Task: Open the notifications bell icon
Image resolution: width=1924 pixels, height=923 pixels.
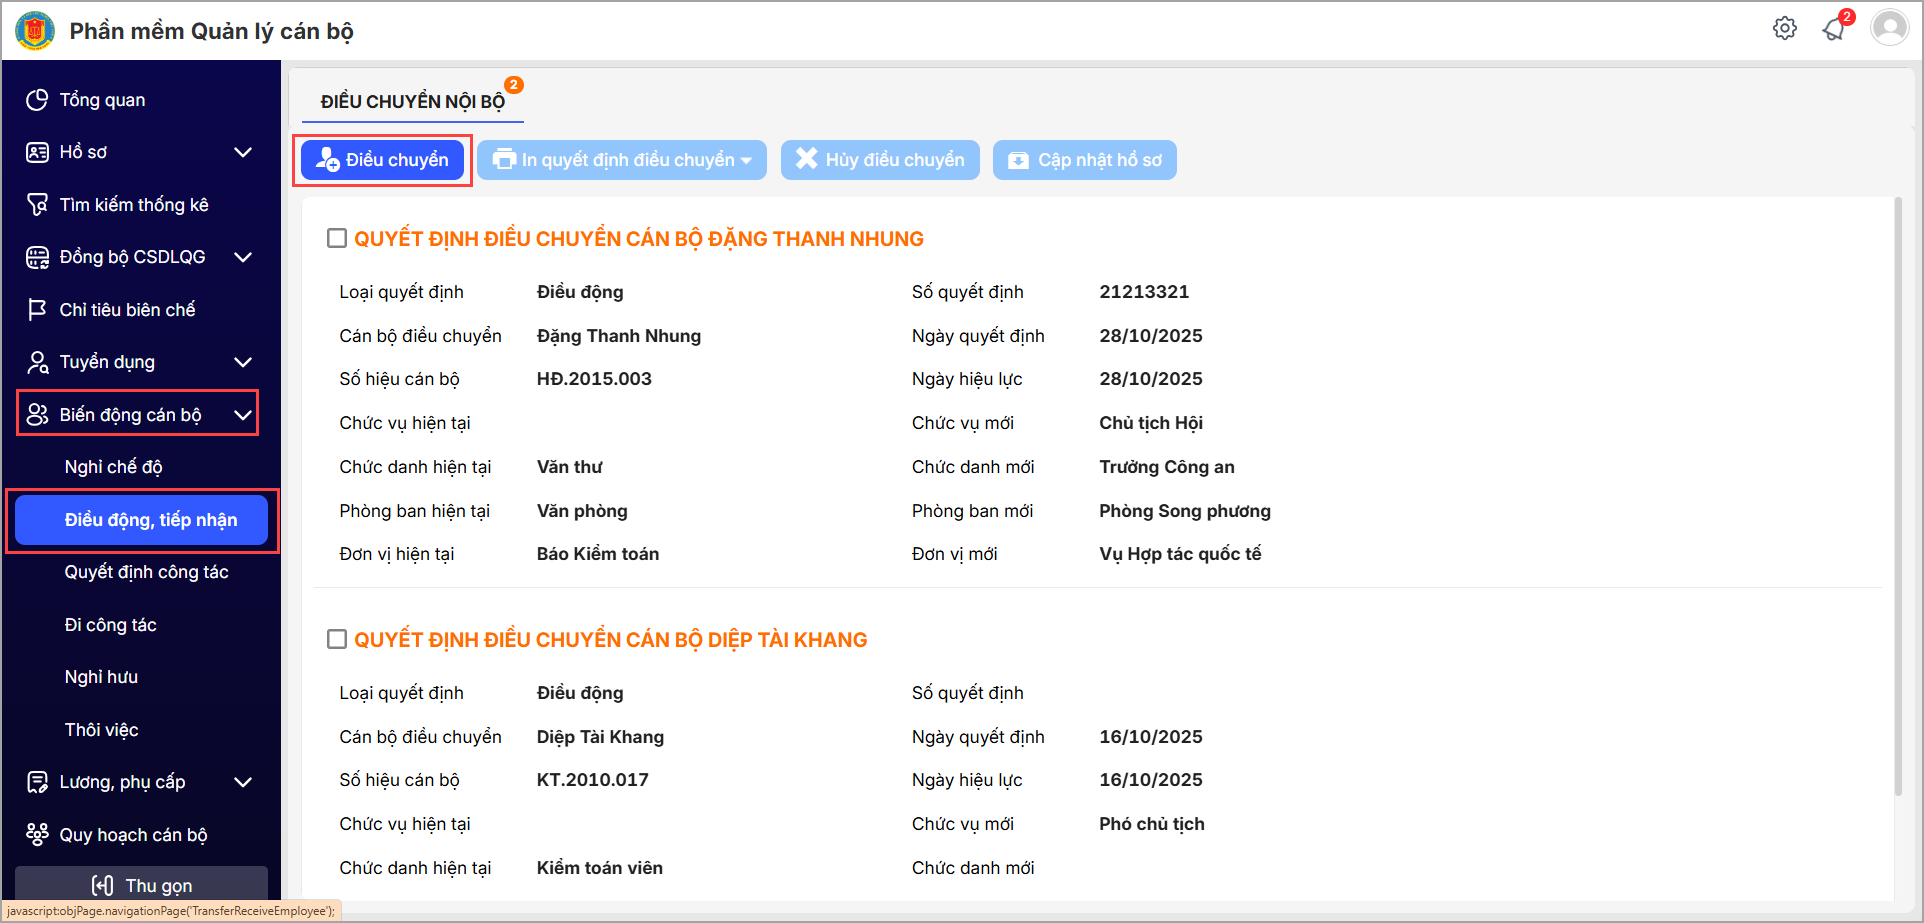Action: pos(1833,29)
